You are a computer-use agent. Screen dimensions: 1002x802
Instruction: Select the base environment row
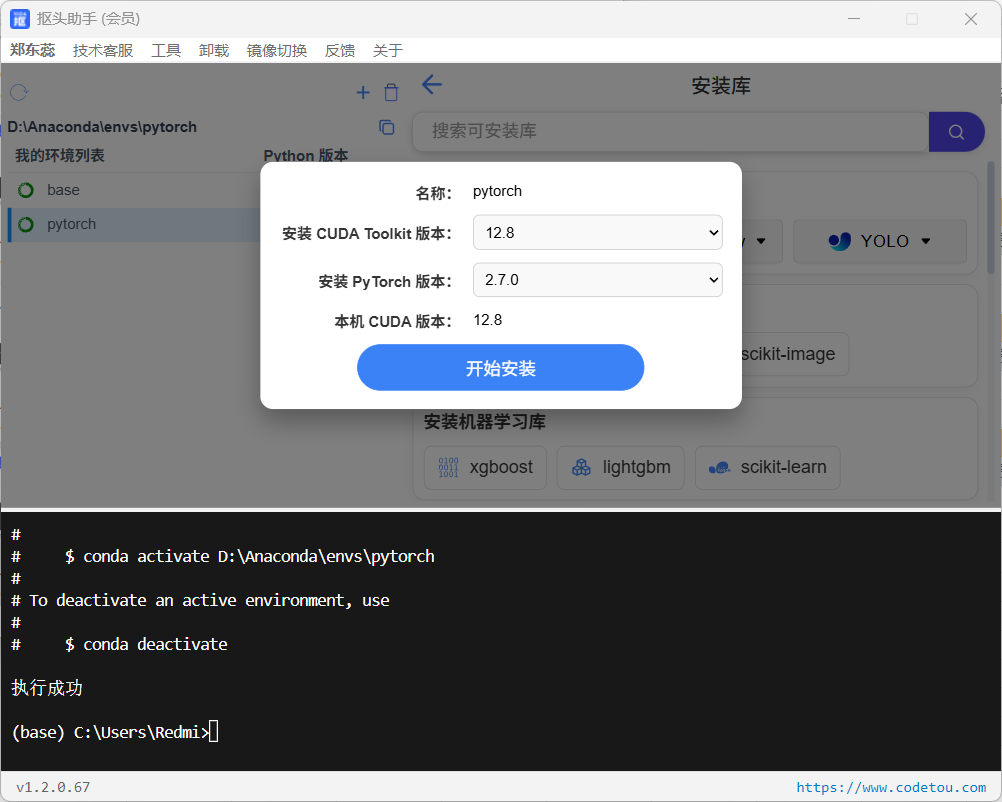(x=133, y=190)
